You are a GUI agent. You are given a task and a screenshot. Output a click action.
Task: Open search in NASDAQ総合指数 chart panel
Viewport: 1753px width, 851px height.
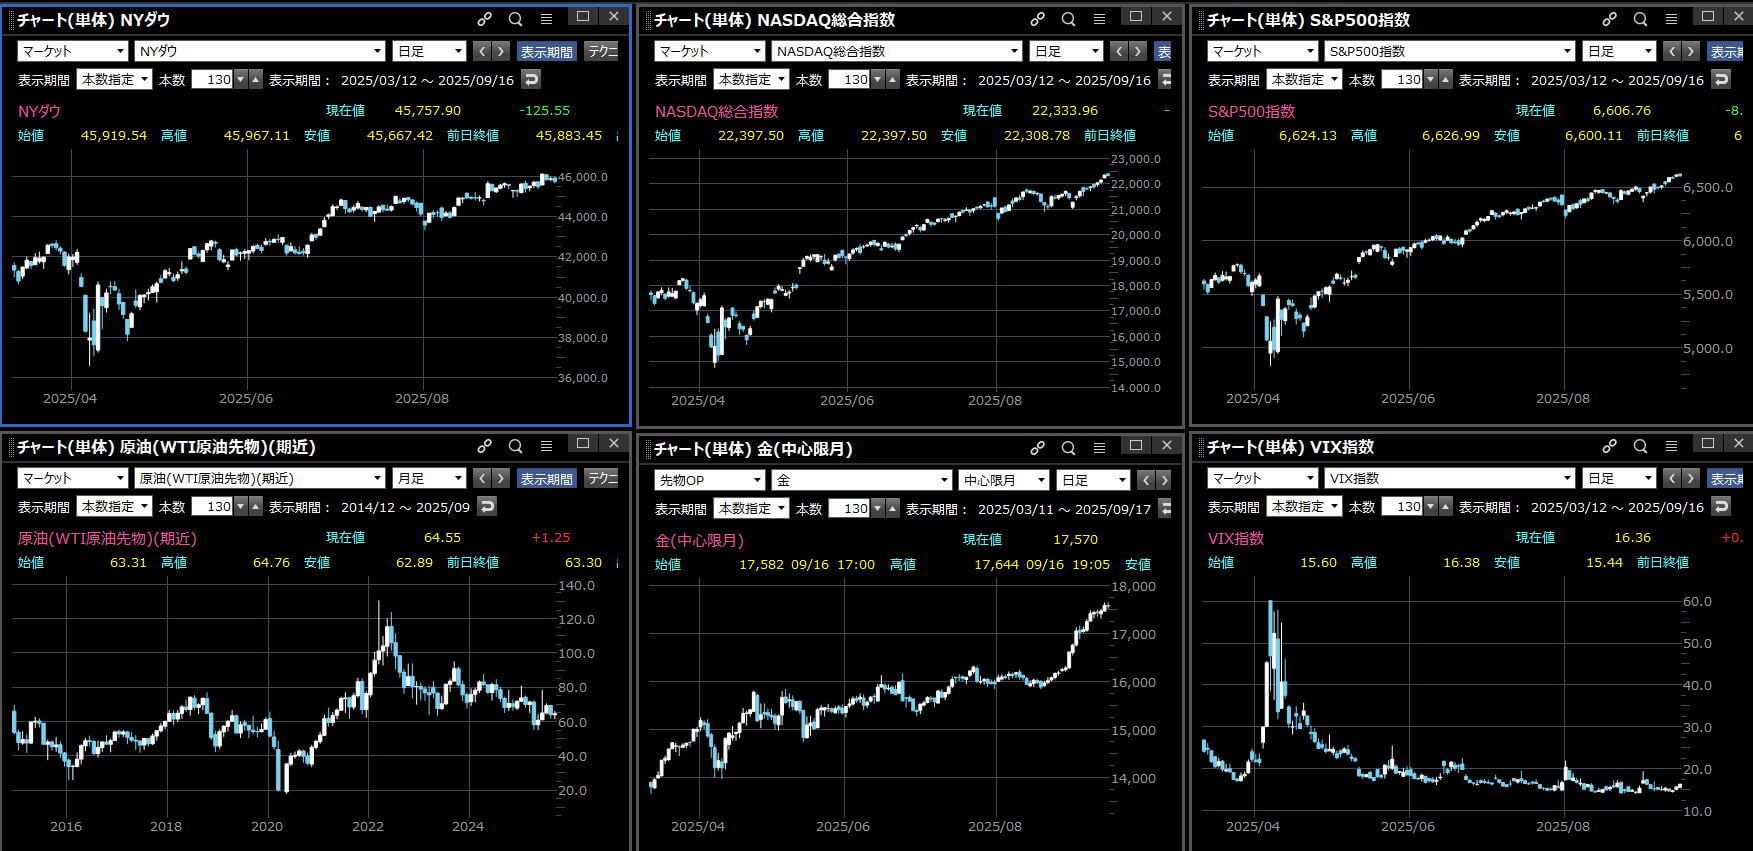[x=1068, y=19]
